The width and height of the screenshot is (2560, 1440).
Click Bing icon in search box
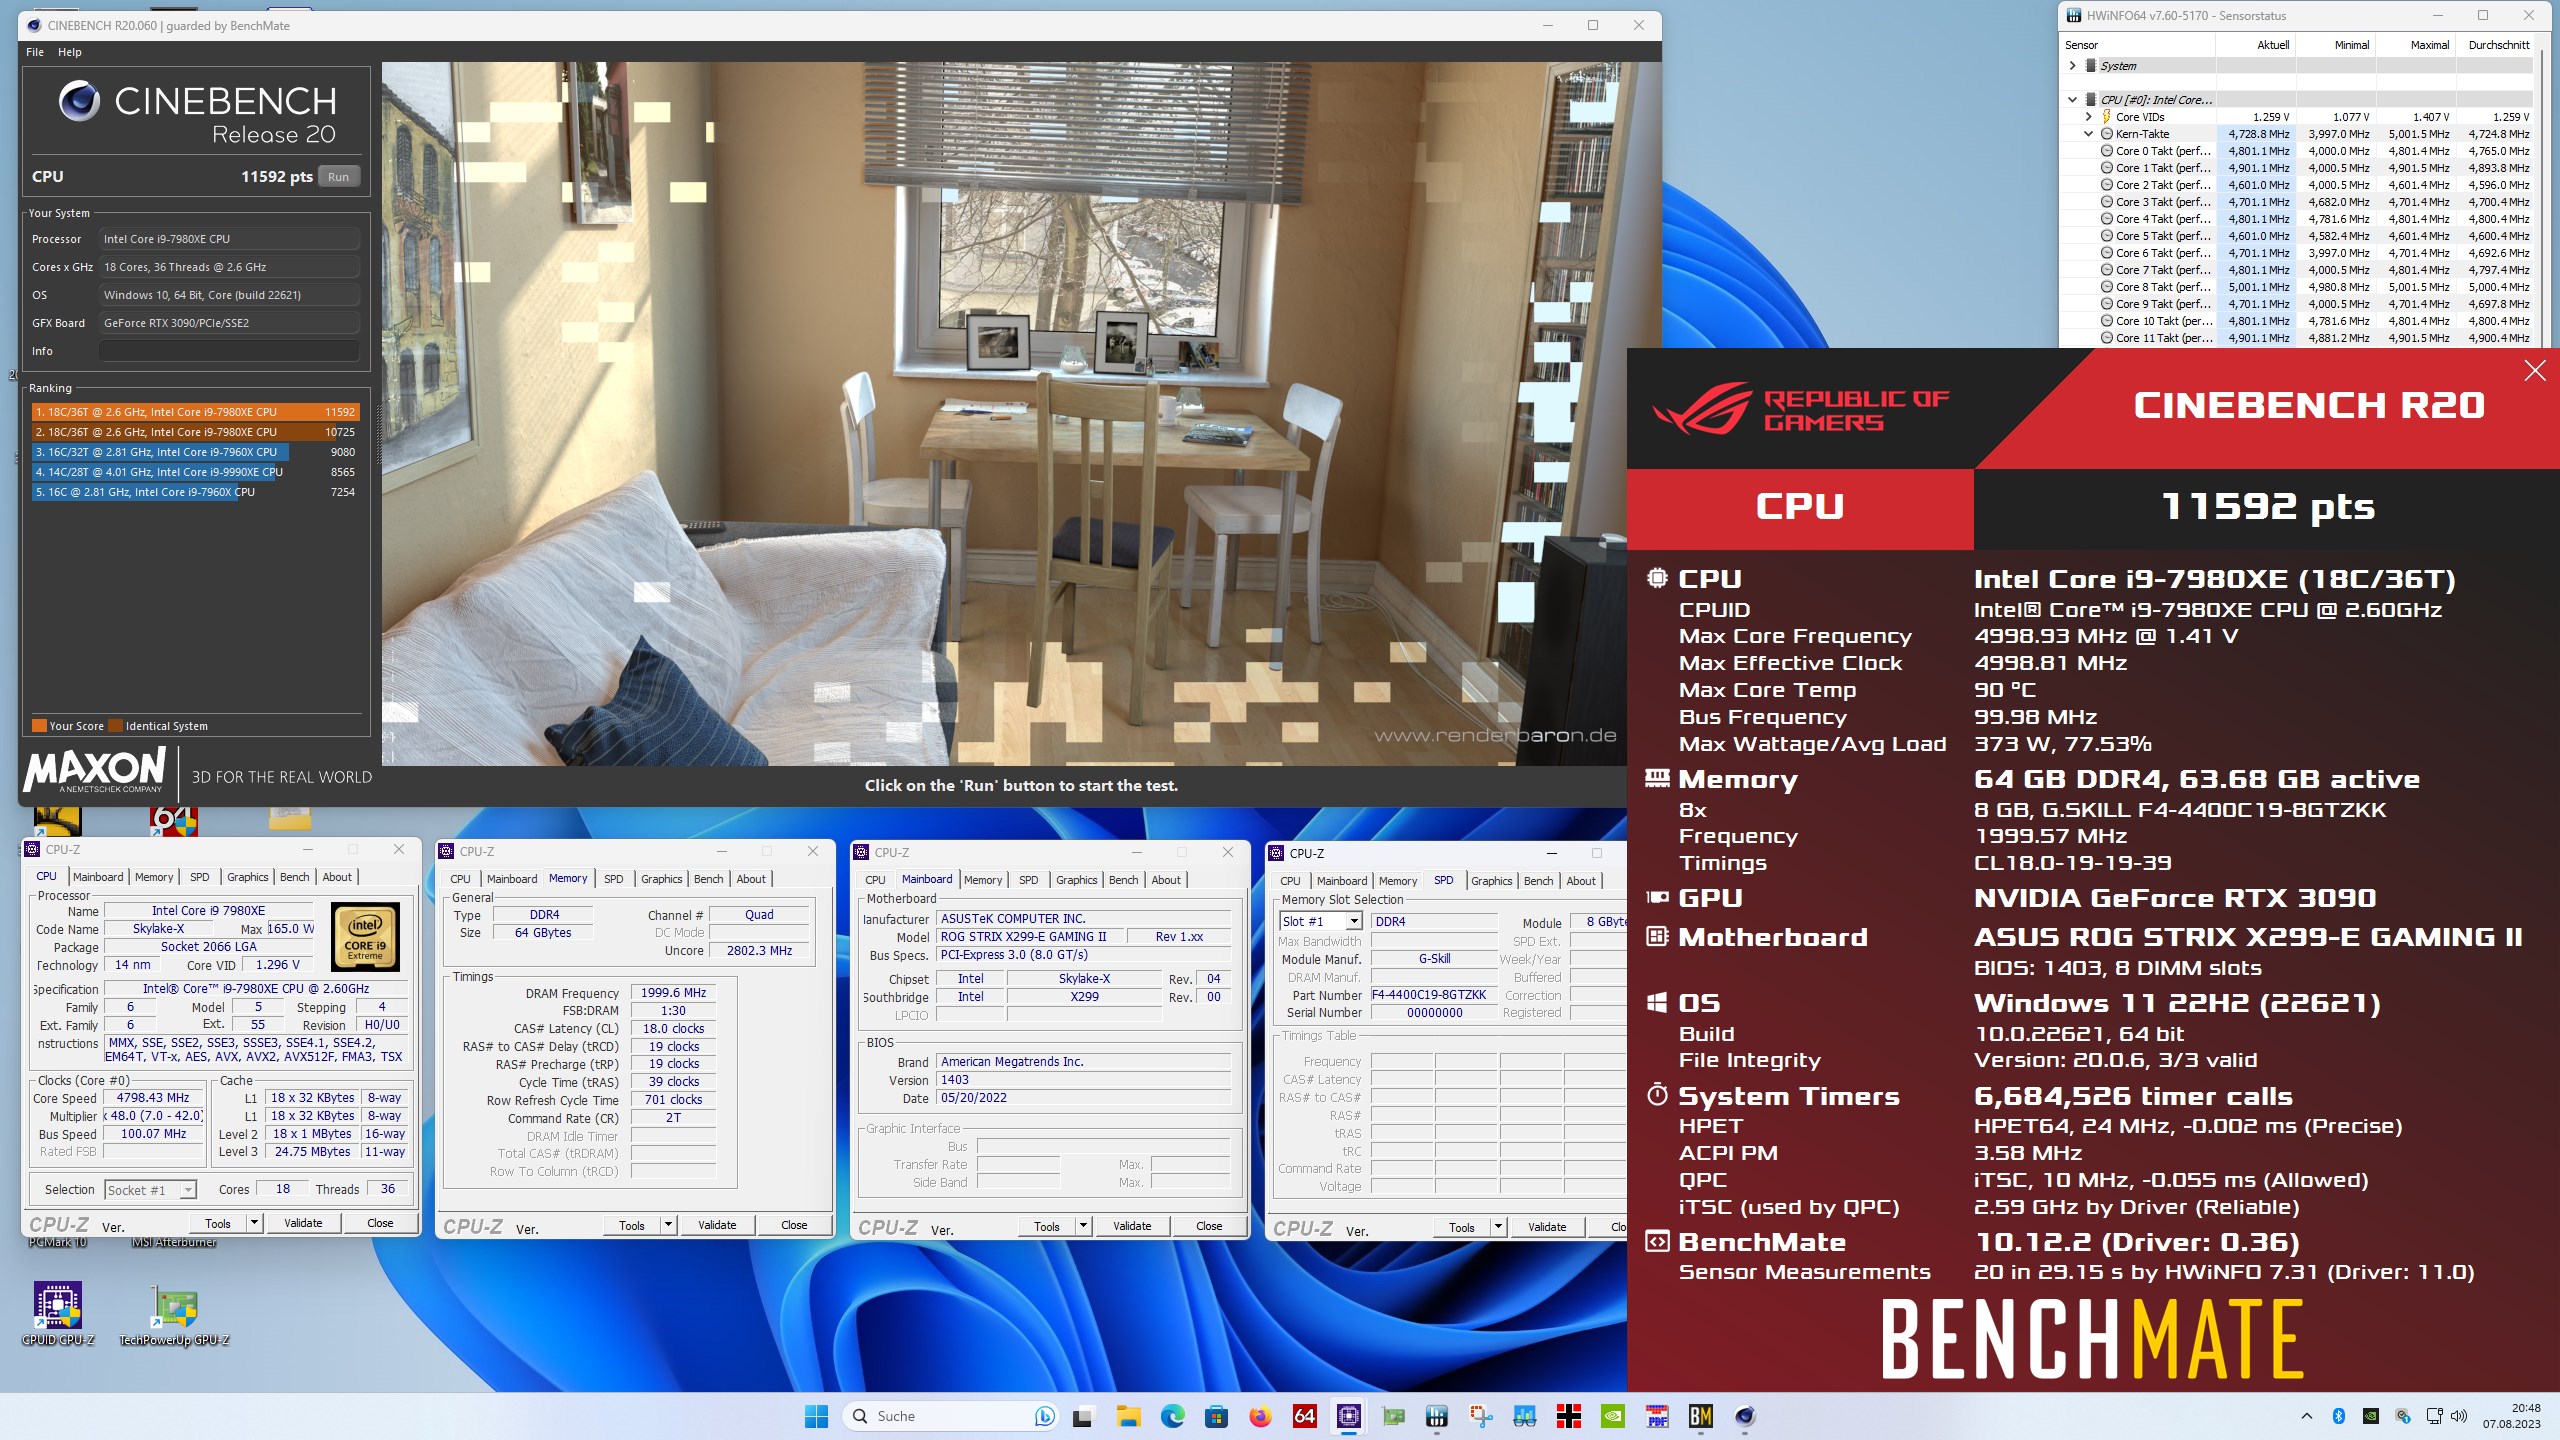pos(1044,1416)
